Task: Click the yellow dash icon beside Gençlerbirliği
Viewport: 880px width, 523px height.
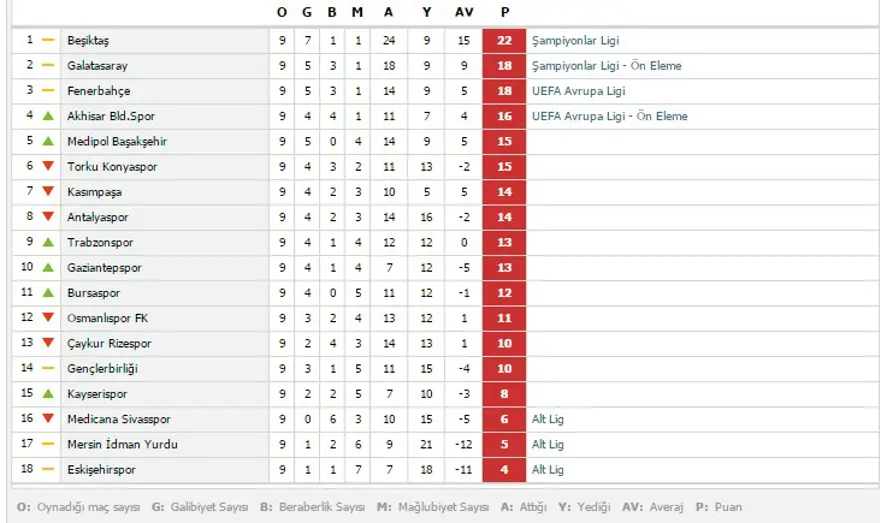Action: (47, 368)
